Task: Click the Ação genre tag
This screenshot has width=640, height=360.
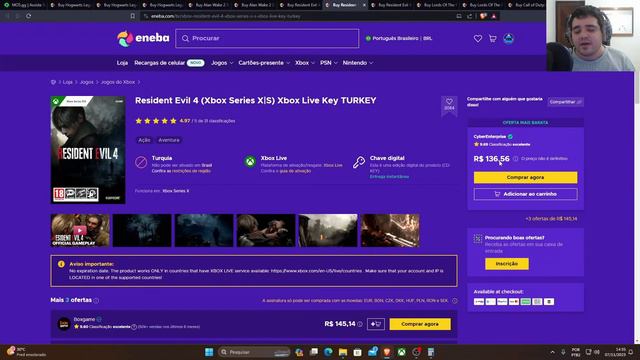Action: pos(144,140)
